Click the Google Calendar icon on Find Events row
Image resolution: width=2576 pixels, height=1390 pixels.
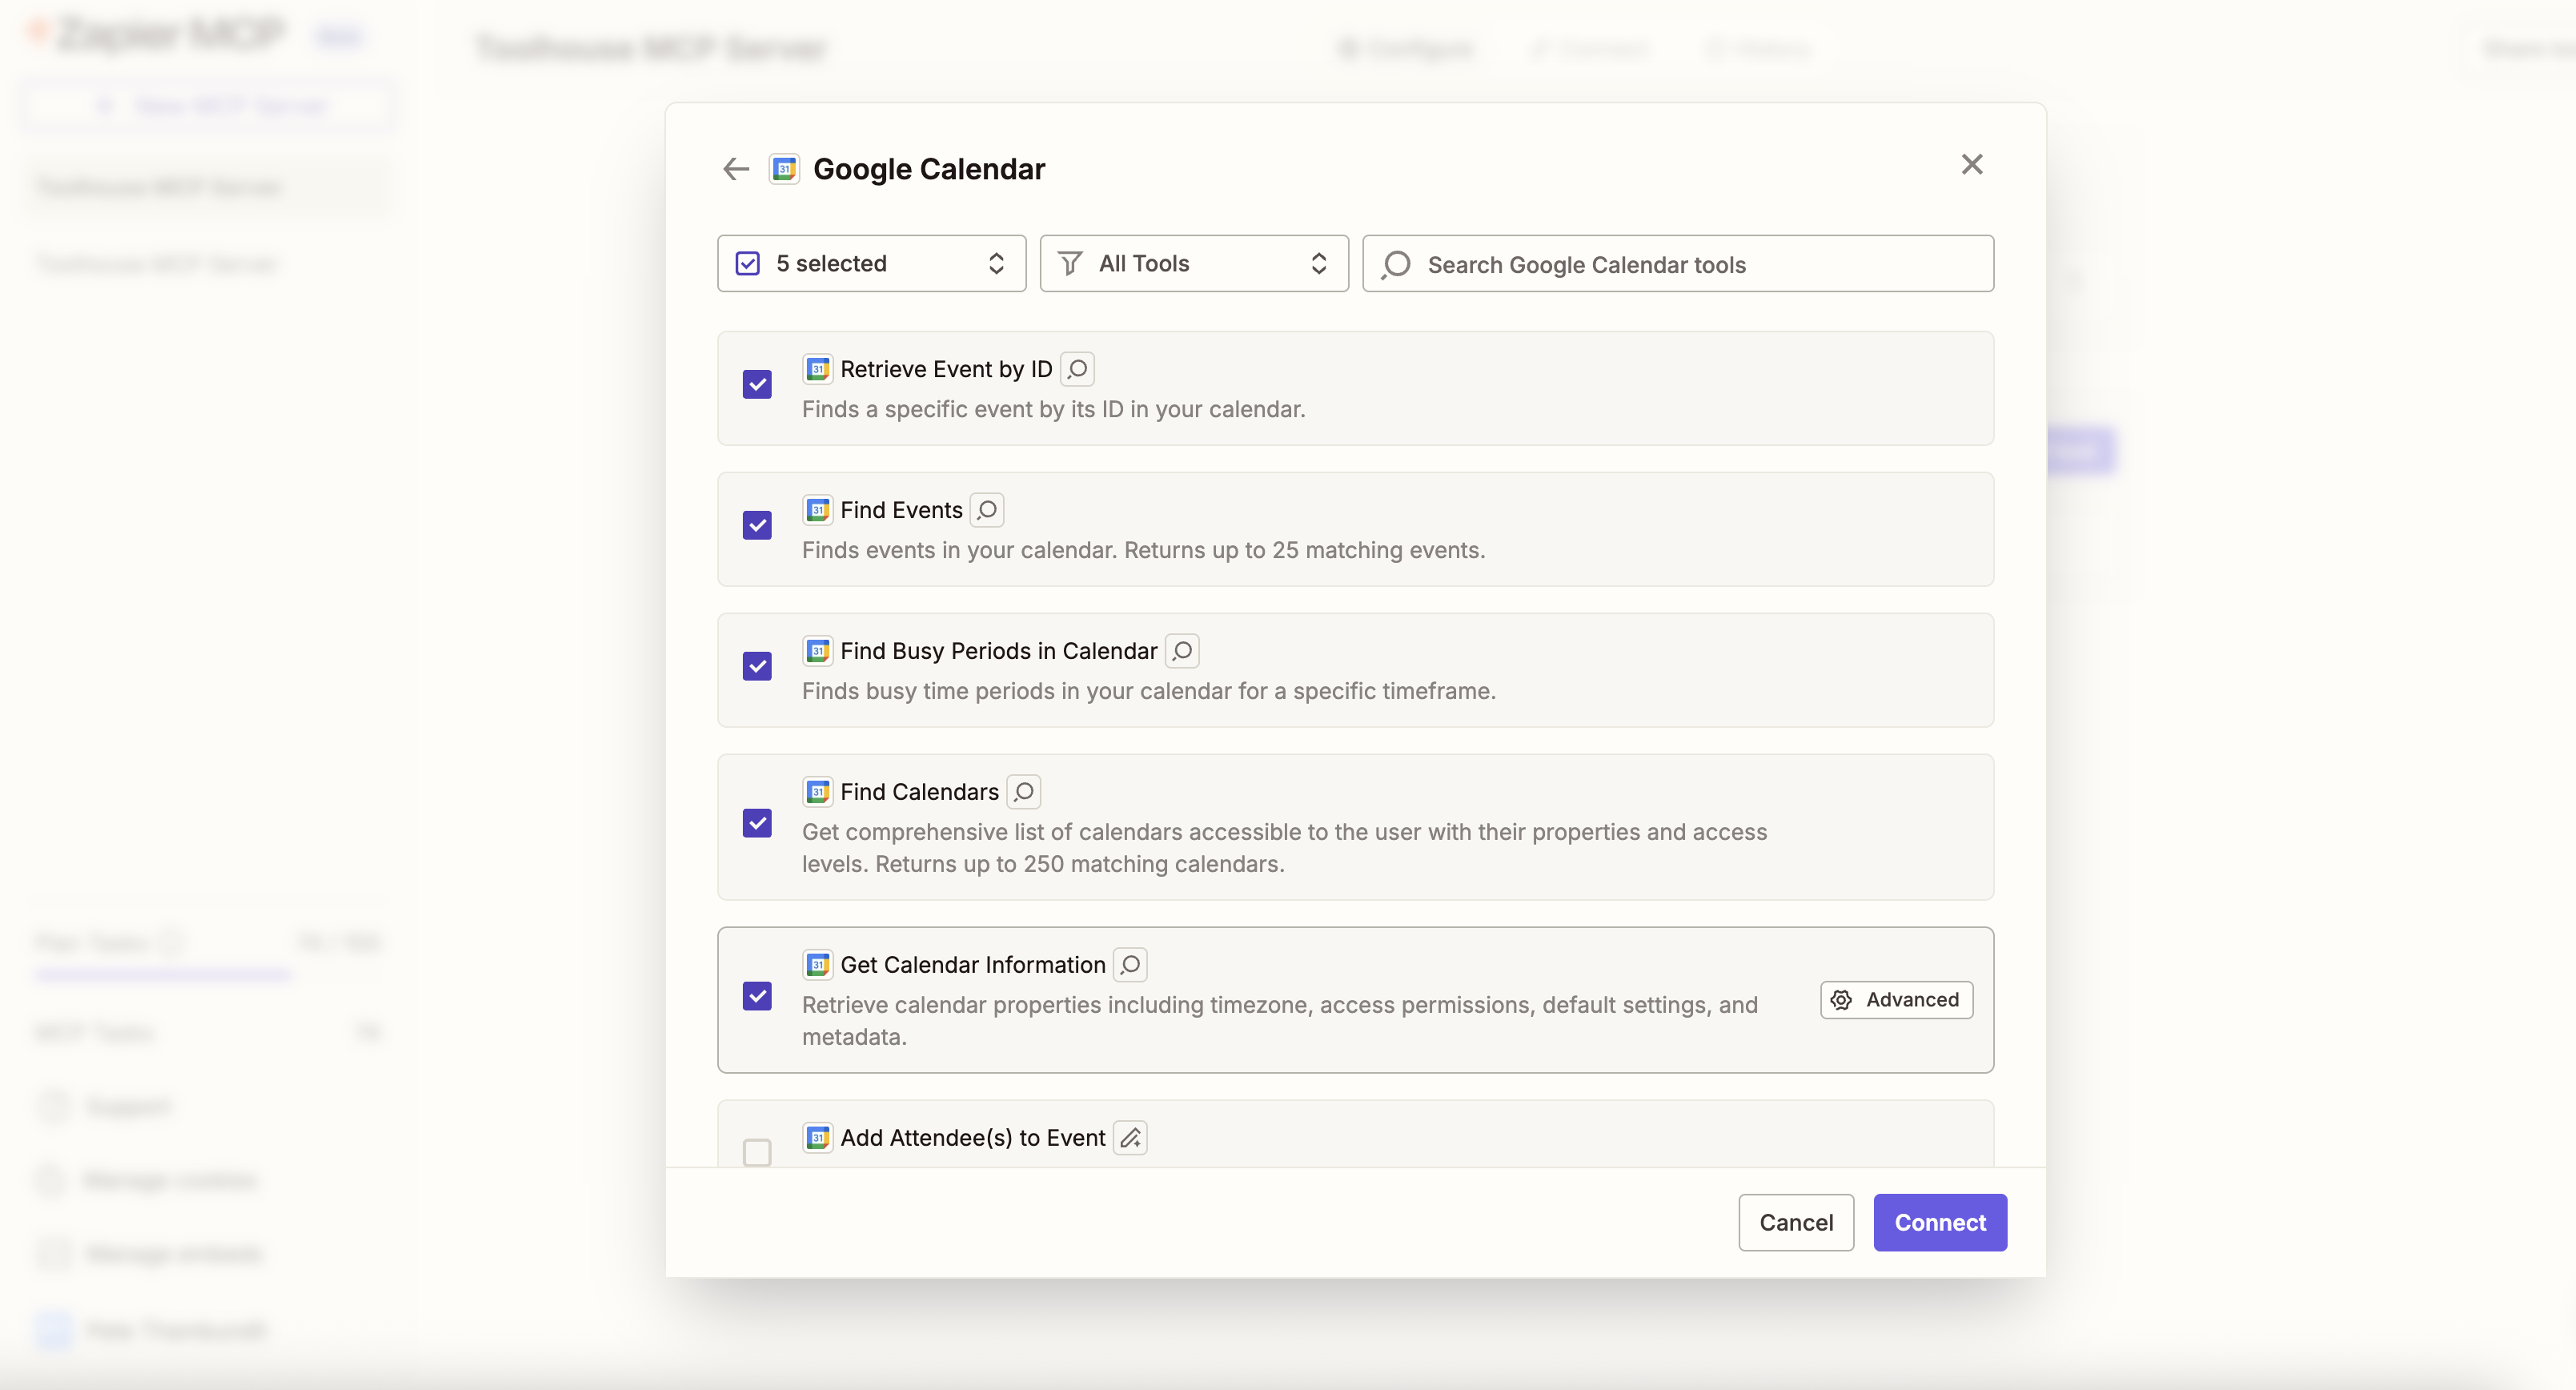[817, 510]
